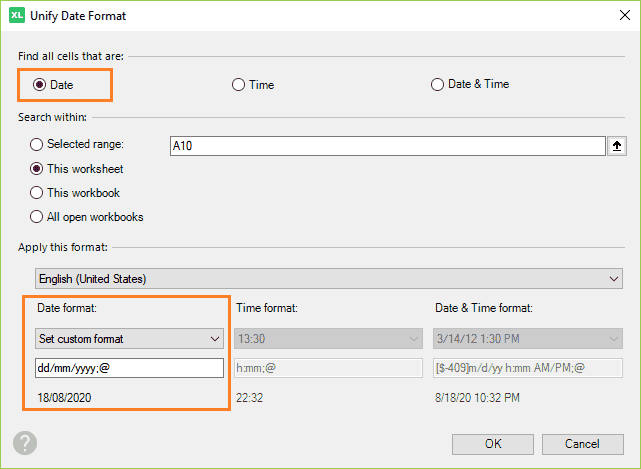Expand the Set custom format dropdown
This screenshot has height=469, width=641.
point(129,339)
